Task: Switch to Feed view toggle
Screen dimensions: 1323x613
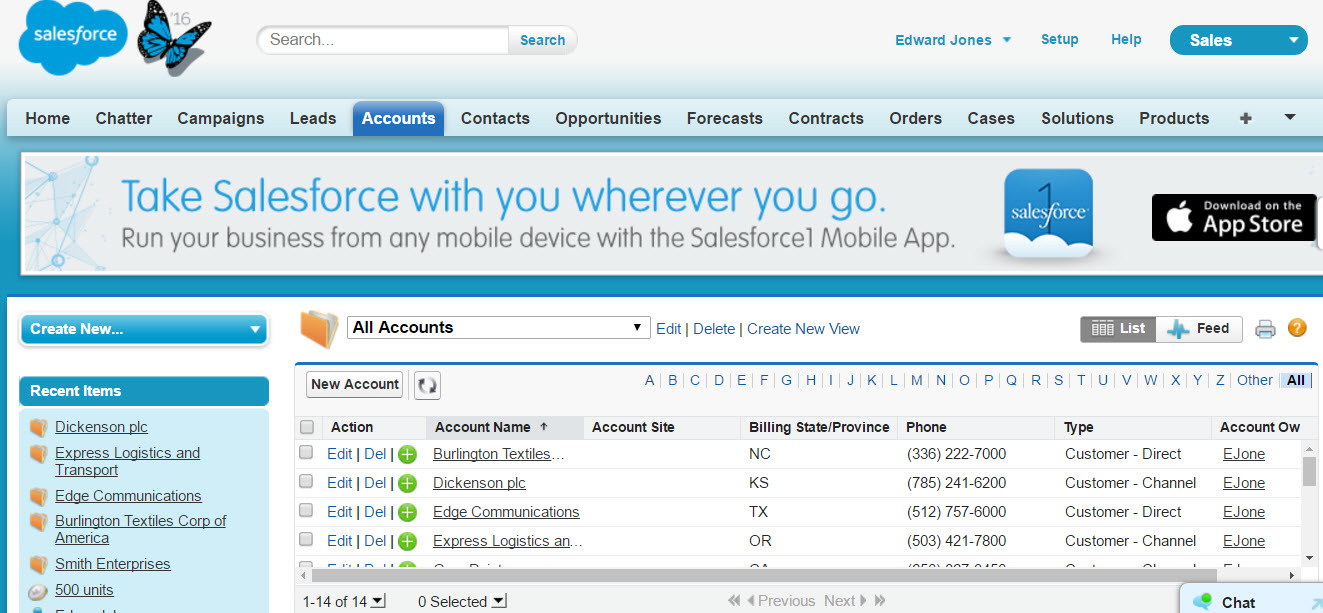Action: (x=1199, y=328)
